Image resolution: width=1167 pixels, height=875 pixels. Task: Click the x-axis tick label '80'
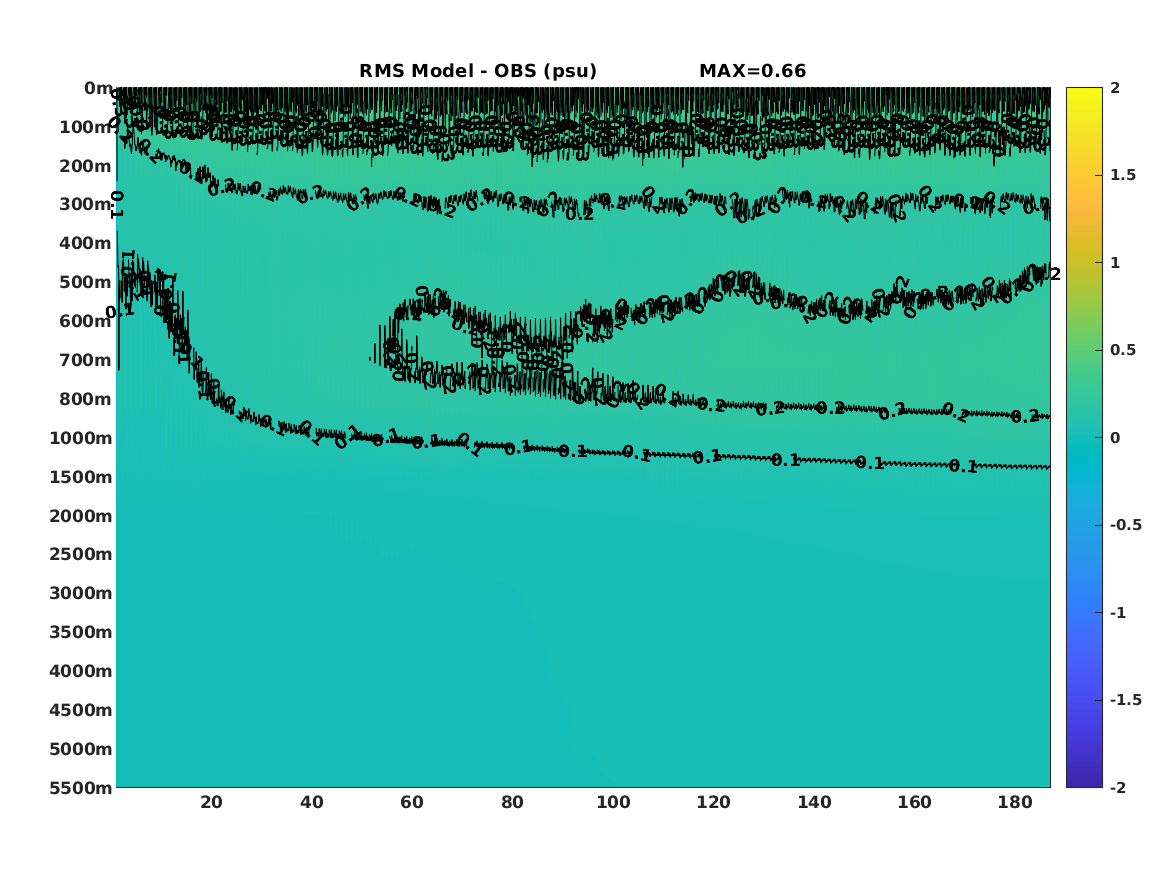pos(513,803)
